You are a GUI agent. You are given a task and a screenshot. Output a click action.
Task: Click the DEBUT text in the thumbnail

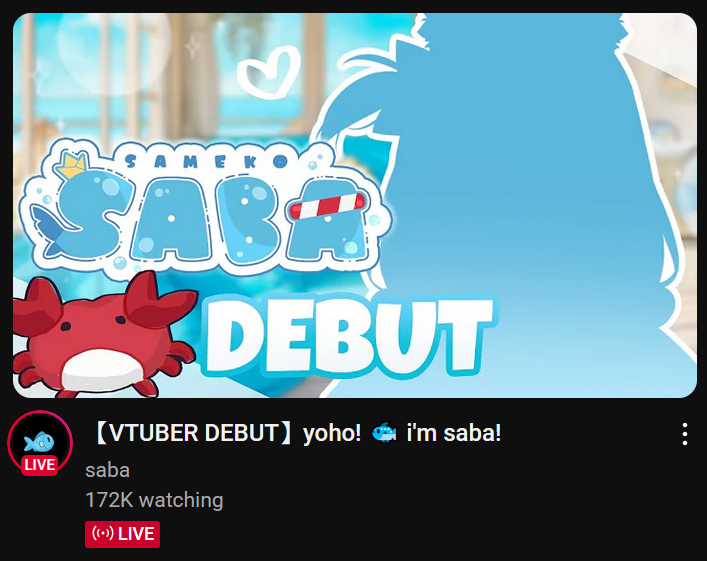tap(349, 336)
